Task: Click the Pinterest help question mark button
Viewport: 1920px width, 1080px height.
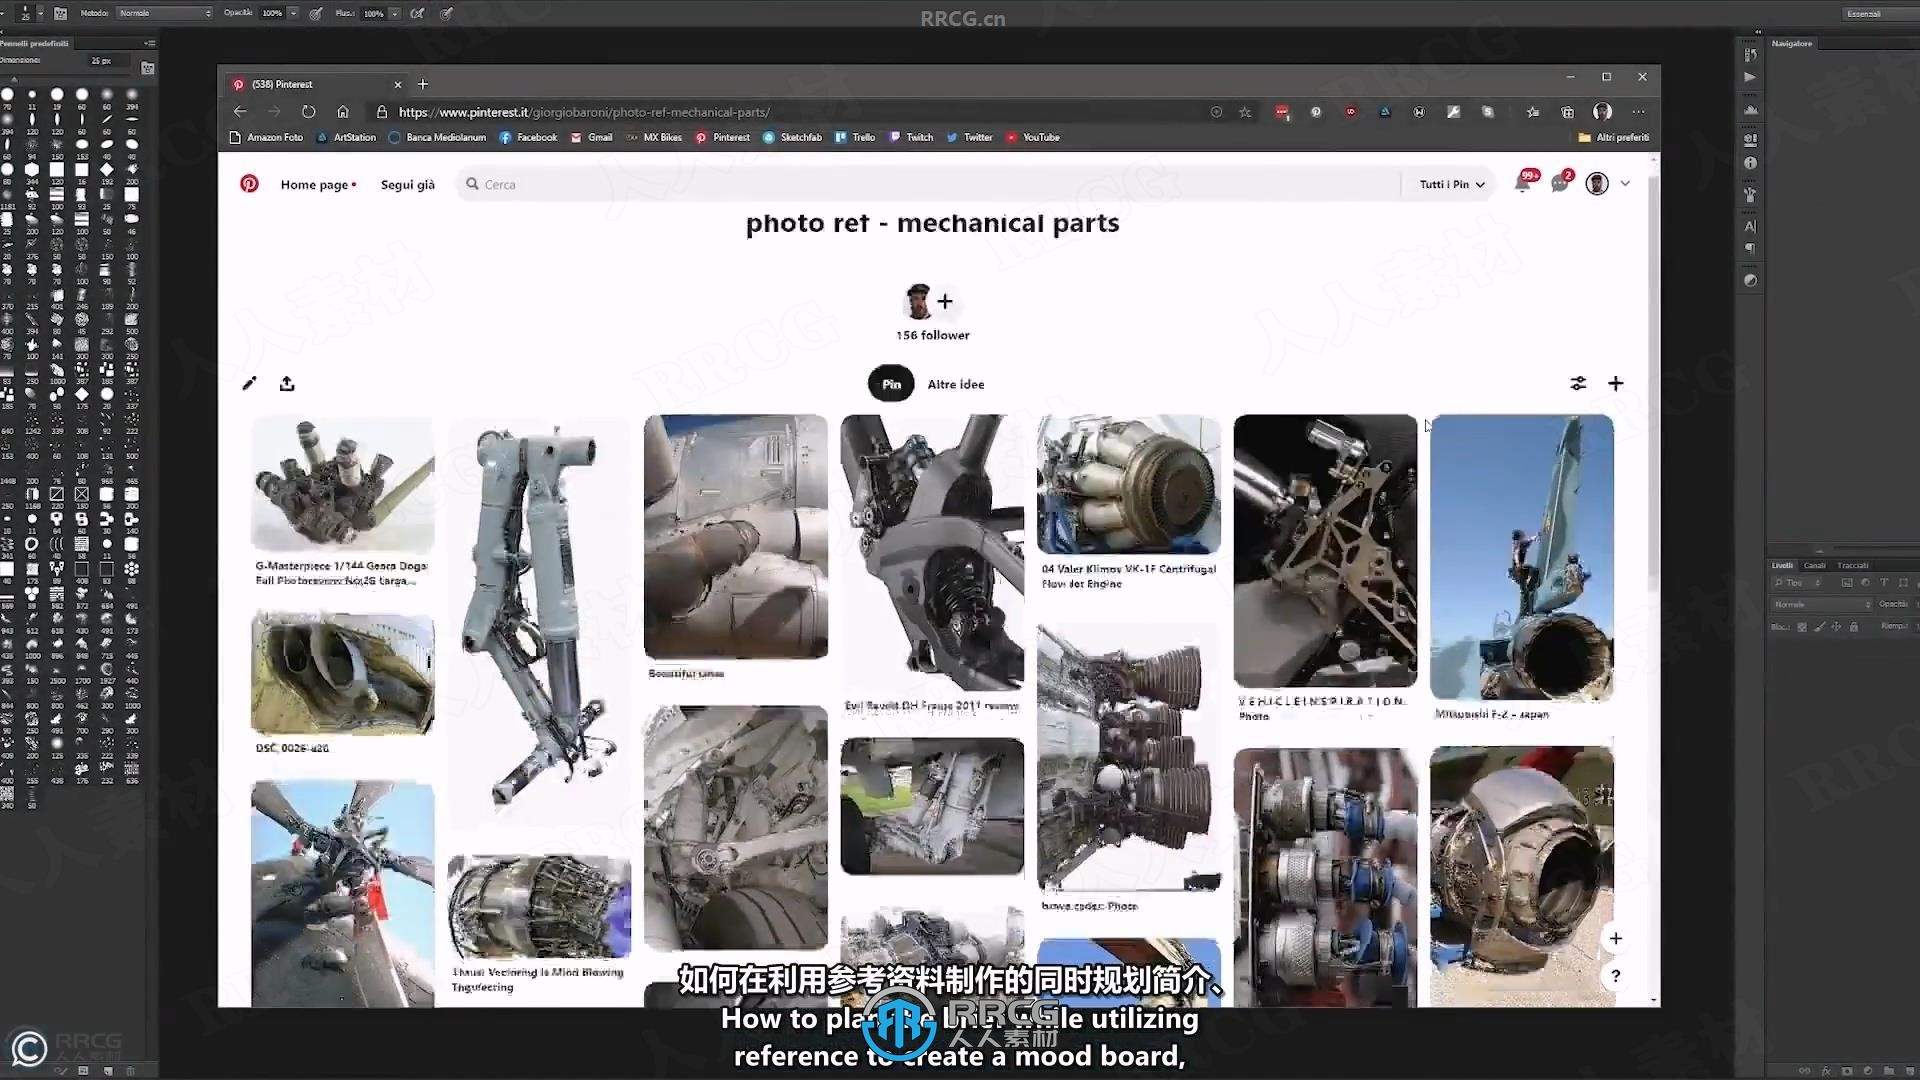Action: pos(1615,976)
